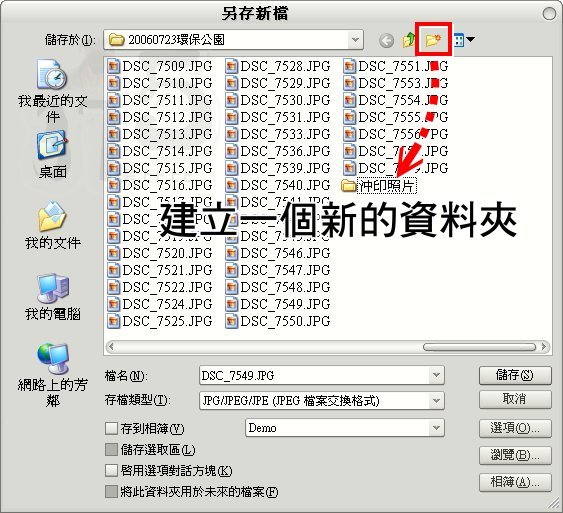Click inside the 檔名 filename field
This screenshot has width=563, height=513.
coord(315,376)
